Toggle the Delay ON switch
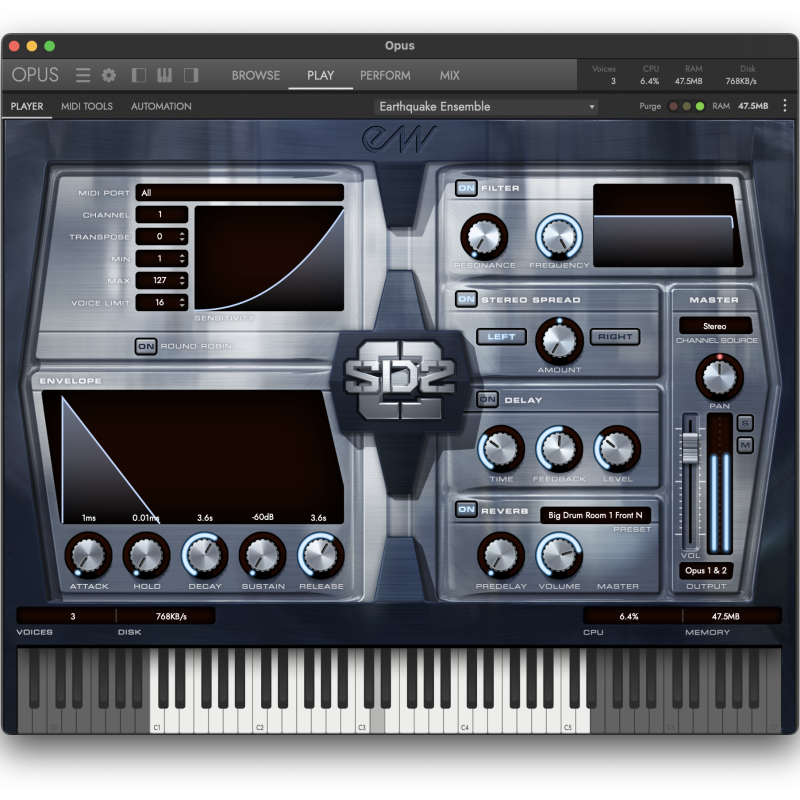 click(487, 399)
